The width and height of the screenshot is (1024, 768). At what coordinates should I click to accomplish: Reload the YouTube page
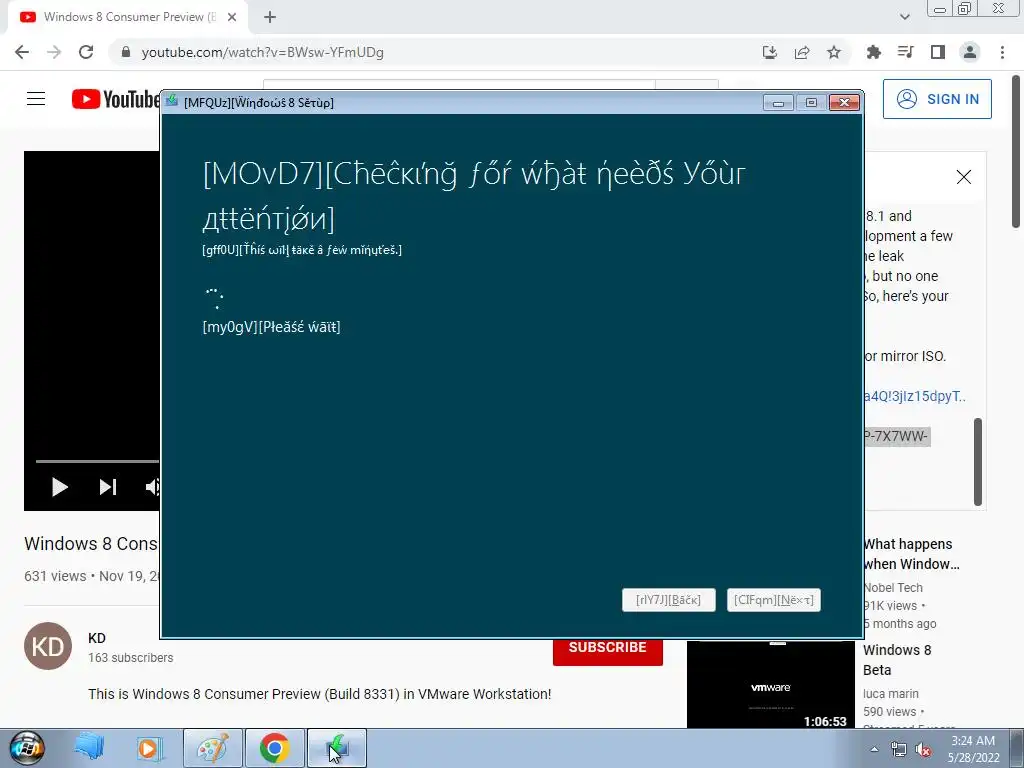point(86,52)
